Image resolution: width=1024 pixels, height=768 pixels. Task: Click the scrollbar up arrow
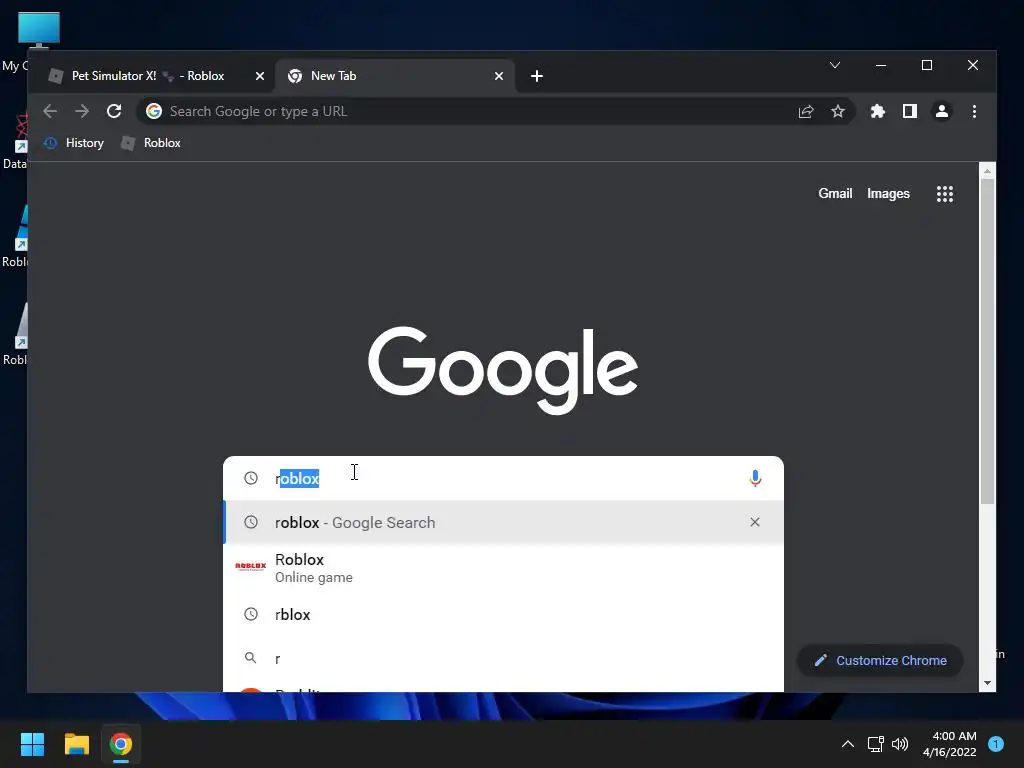pyautogui.click(x=987, y=171)
